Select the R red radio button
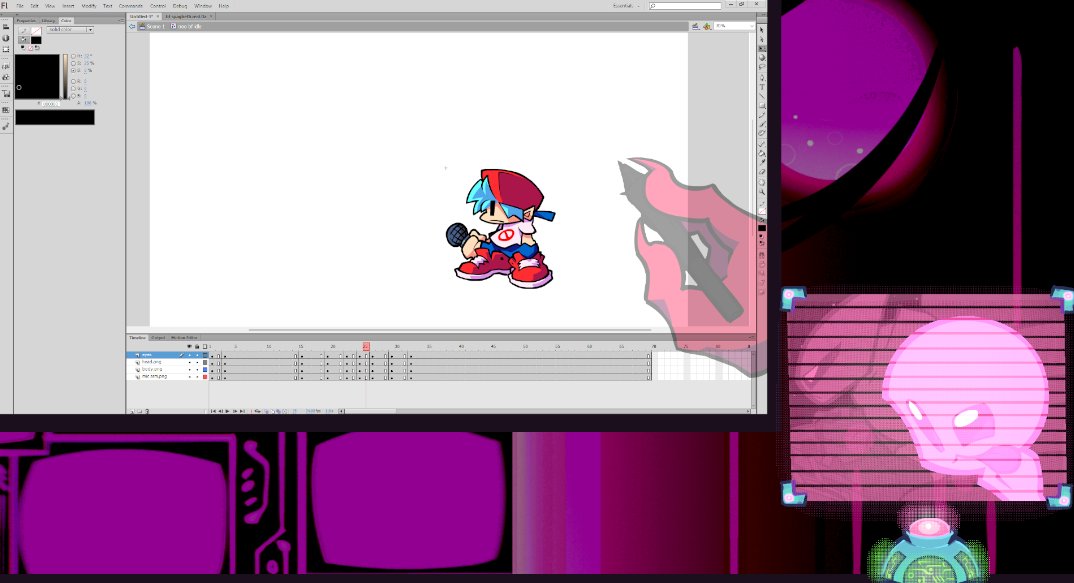Viewport: 1074px width, 583px height. point(73,81)
